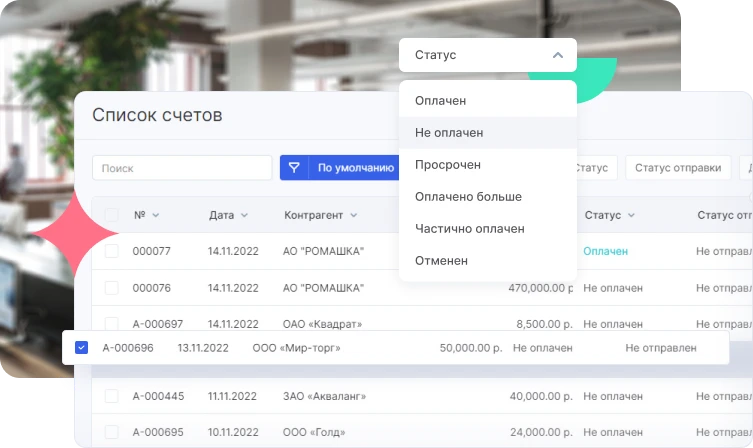
Task: Choose Отменен from the status menu
Action: (x=441, y=261)
